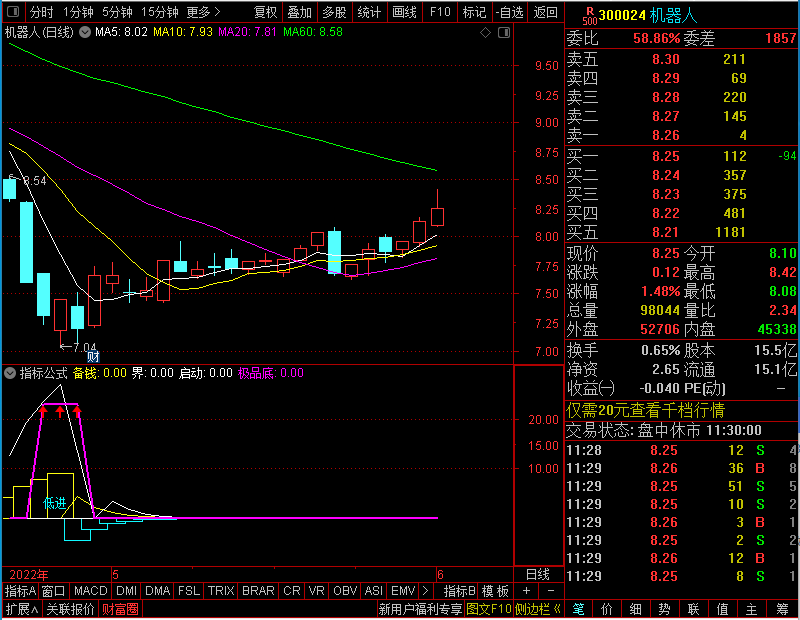Open the 财富圈 tab
This screenshot has width=800, height=620.
120,609
